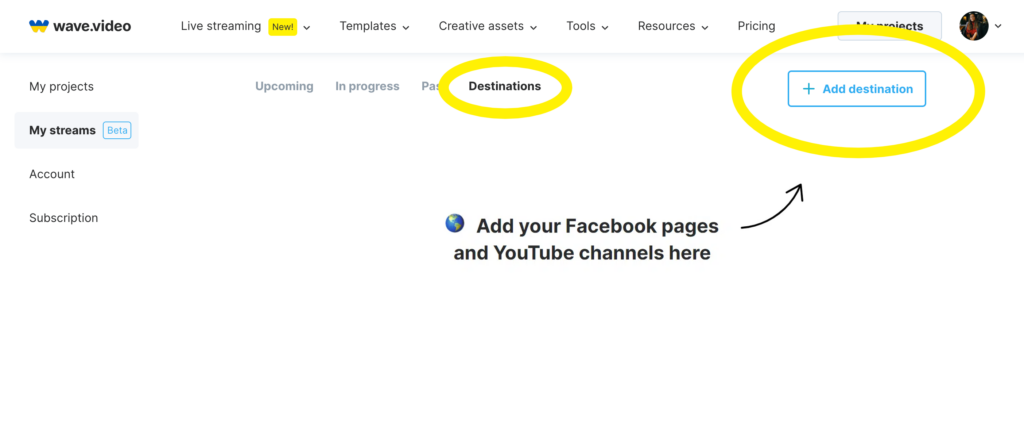Click the My projects button in header
This screenshot has height=426, width=1024.
889,26
